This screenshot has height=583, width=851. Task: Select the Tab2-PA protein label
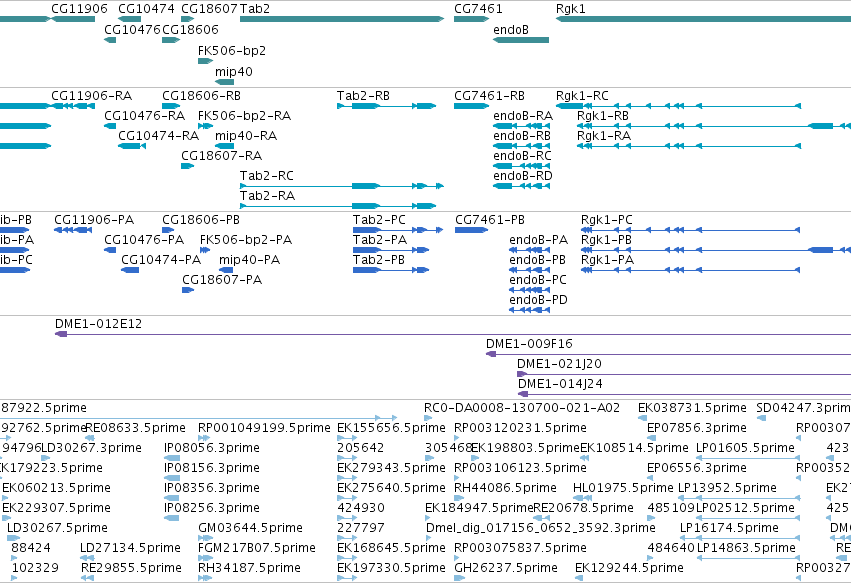point(380,240)
